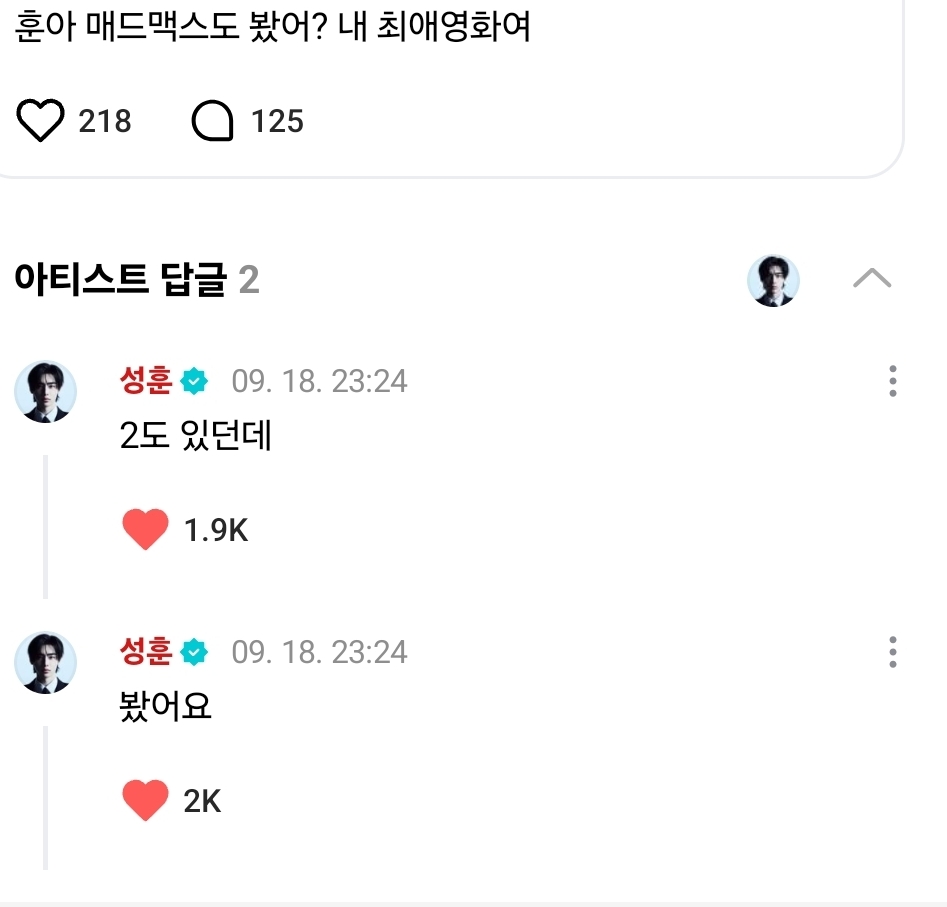Toggle the red heart on the "봤어요" reply
The height and width of the screenshot is (907, 947).
pos(146,801)
